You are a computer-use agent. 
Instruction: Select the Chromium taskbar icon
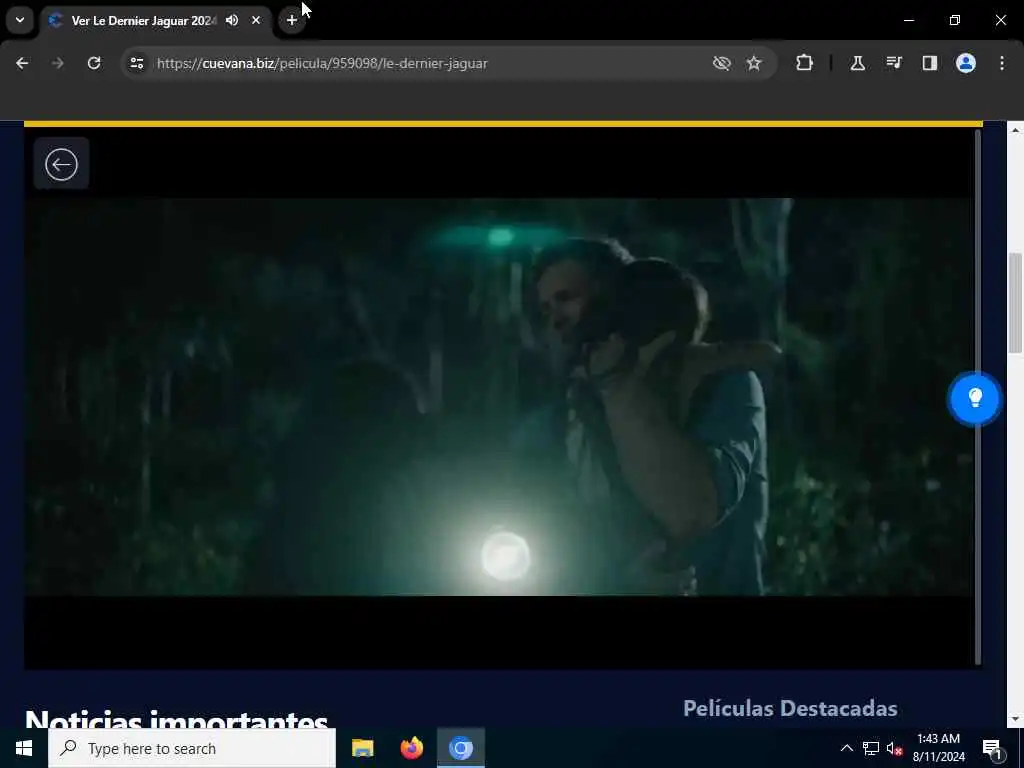coord(461,748)
